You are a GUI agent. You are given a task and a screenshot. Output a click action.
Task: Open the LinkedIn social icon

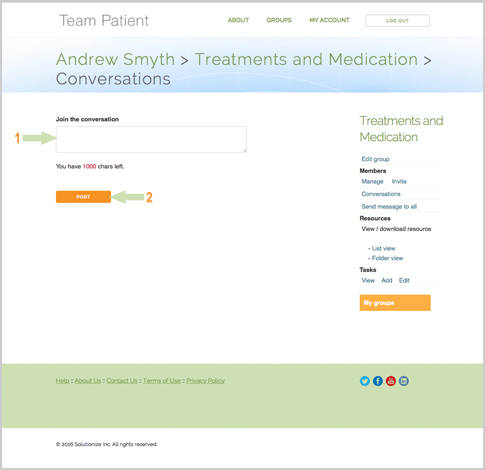pyautogui.click(x=404, y=381)
